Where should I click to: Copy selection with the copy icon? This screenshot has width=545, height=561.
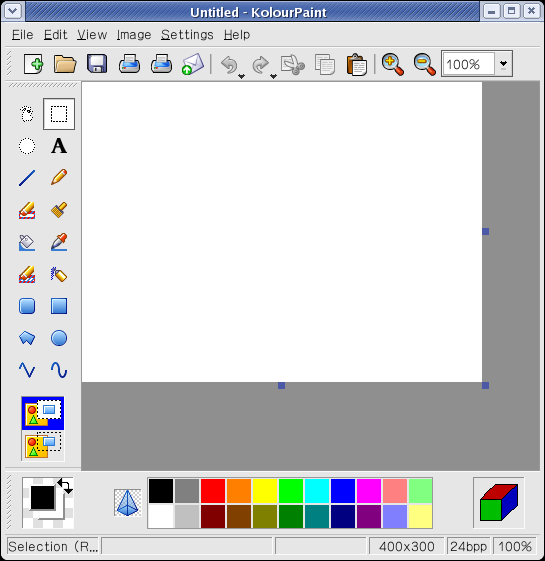(325, 65)
